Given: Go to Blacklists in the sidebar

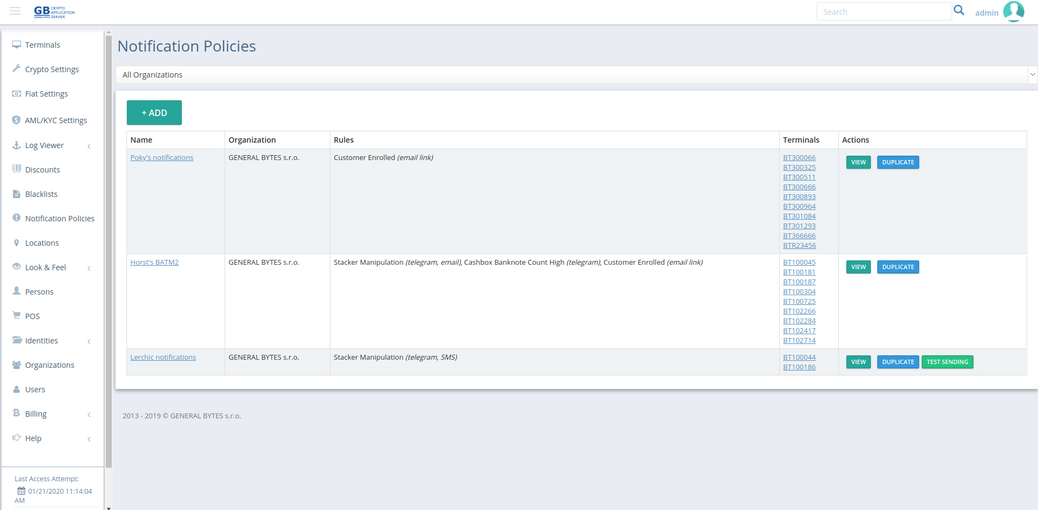Looking at the screenshot, I should tap(41, 194).
